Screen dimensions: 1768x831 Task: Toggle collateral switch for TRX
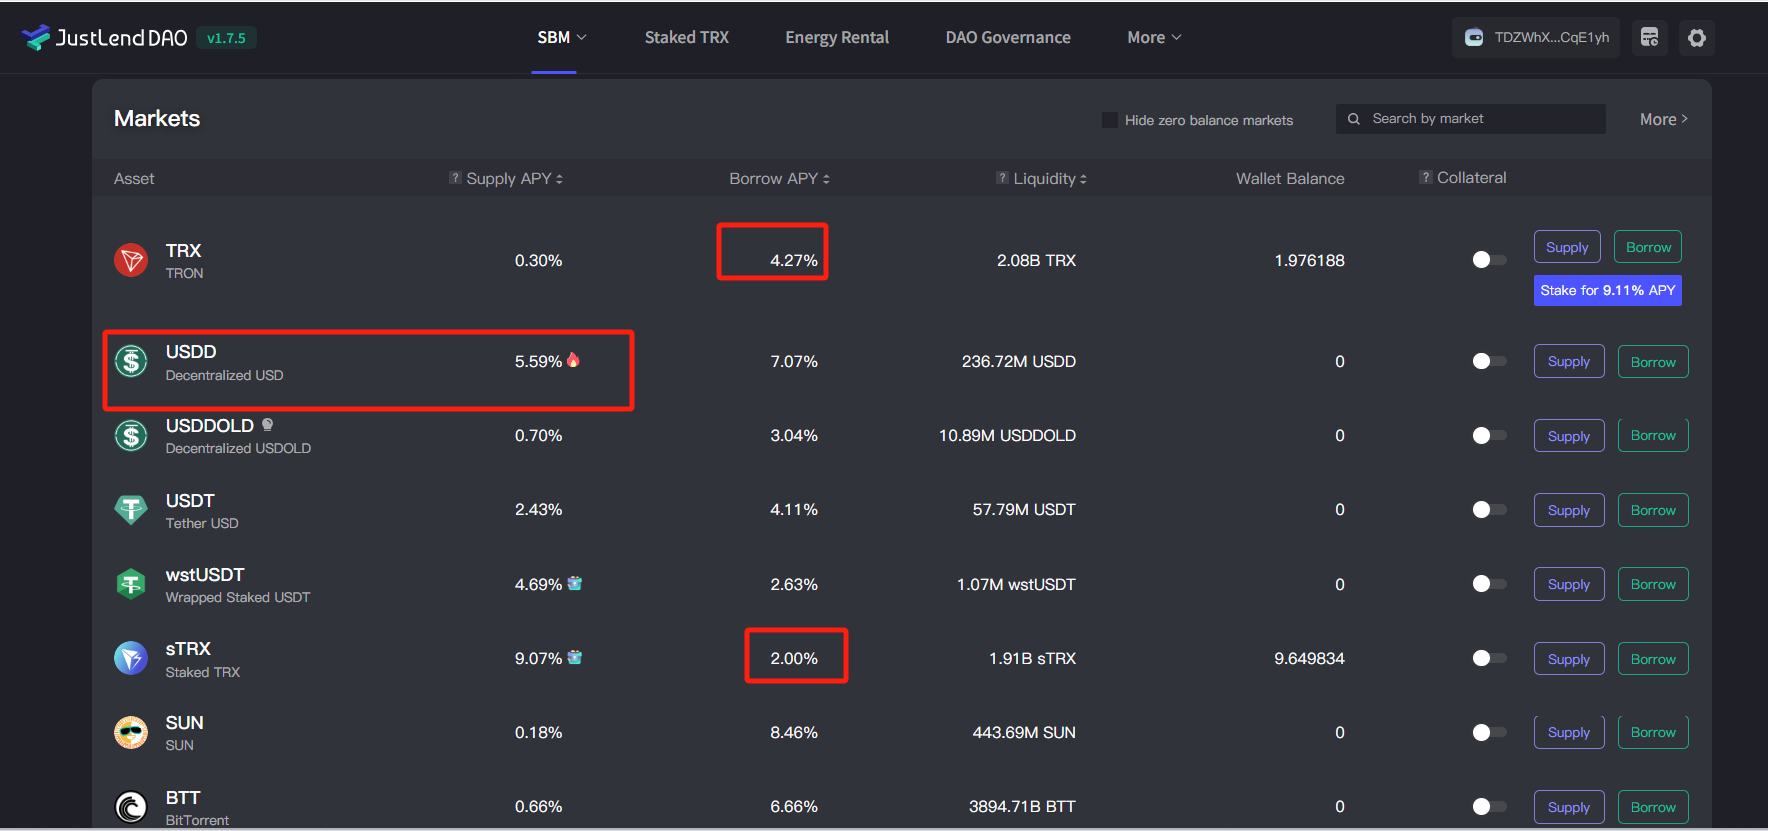[x=1488, y=260]
